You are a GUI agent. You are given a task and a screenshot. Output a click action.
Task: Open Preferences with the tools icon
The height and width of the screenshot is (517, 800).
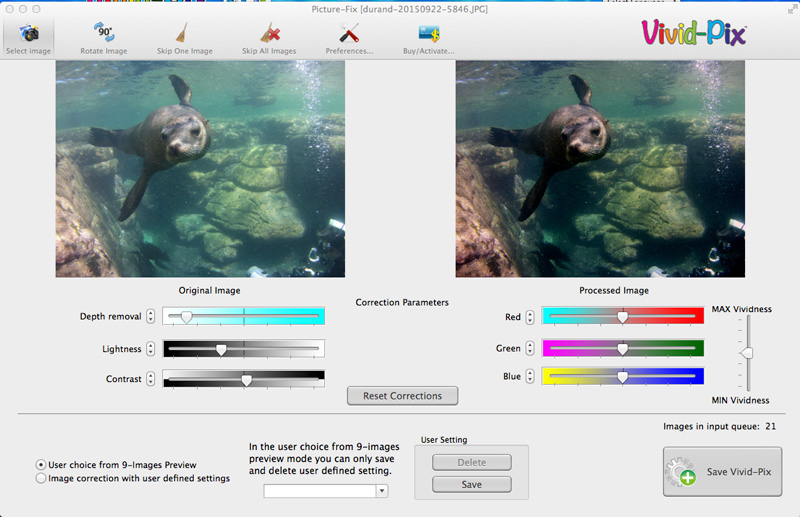349,33
